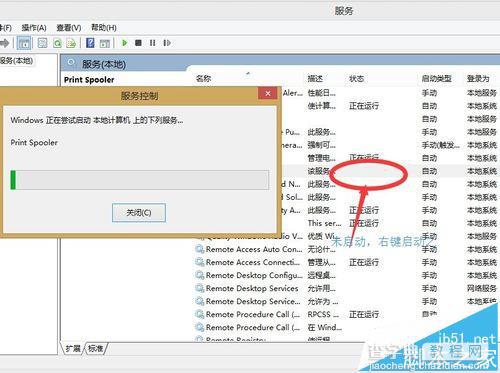The height and width of the screenshot is (373, 500).
Task: Click the Forward navigation arrow in the toolbar
Action: pos(4,43)
